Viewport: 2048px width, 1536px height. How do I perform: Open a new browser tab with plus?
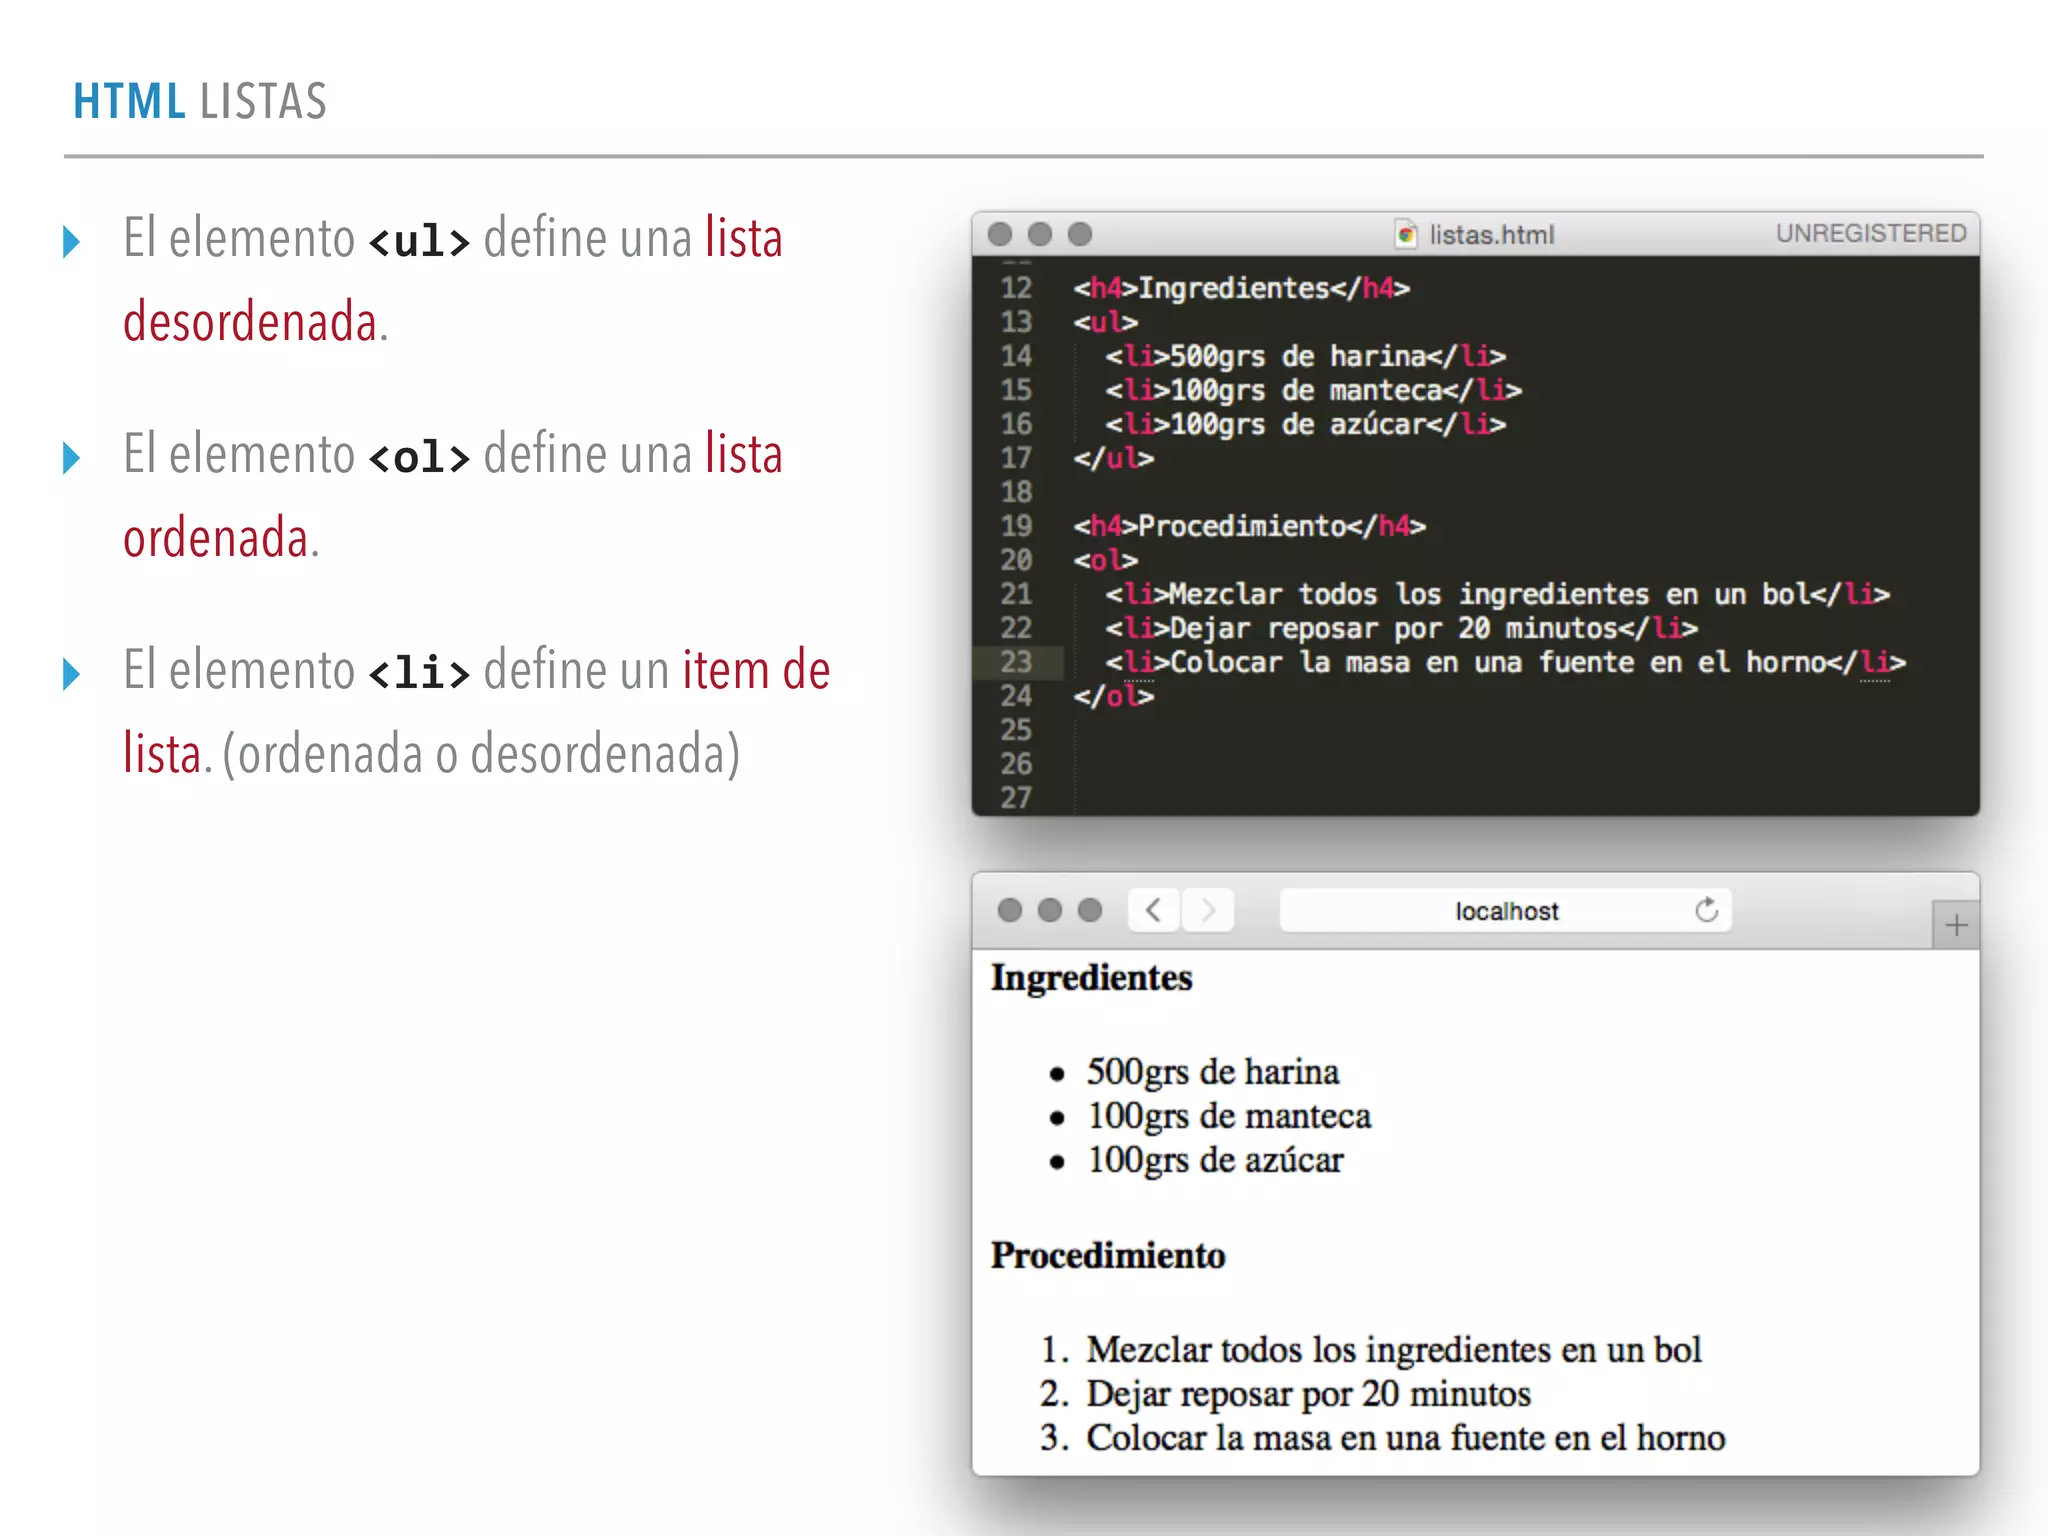1956,925
